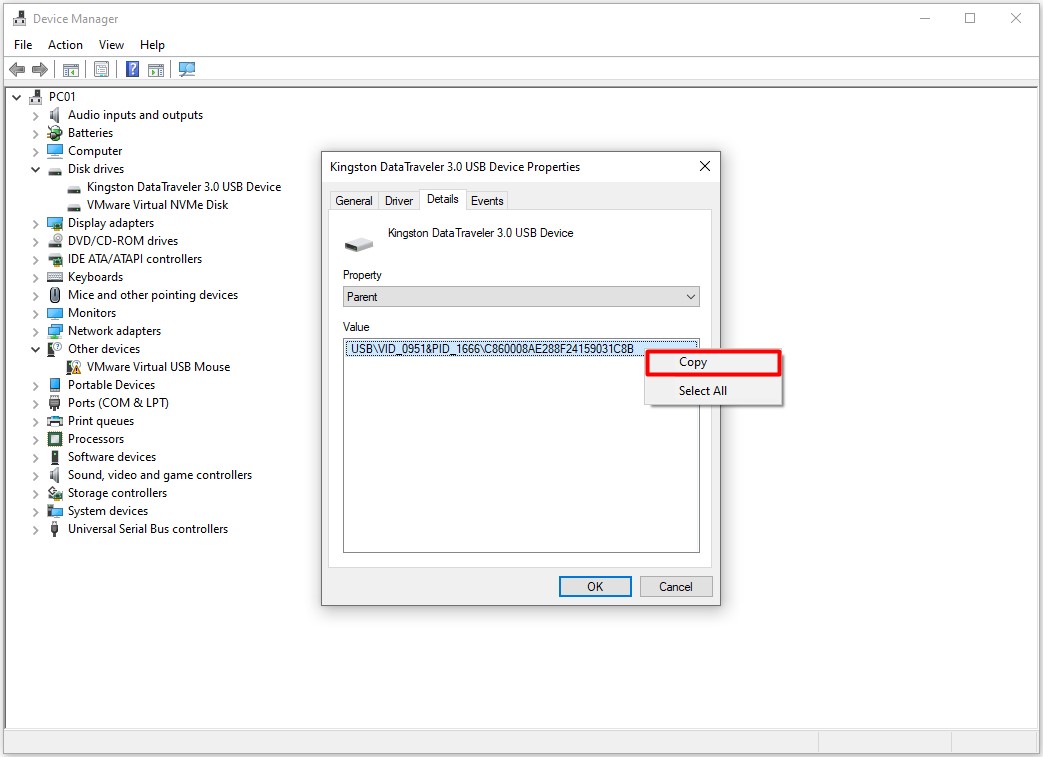Viewport: 1043px width, 757px height.
Task: Click the Keyboards category icon
Action: [x=55, y=277]
